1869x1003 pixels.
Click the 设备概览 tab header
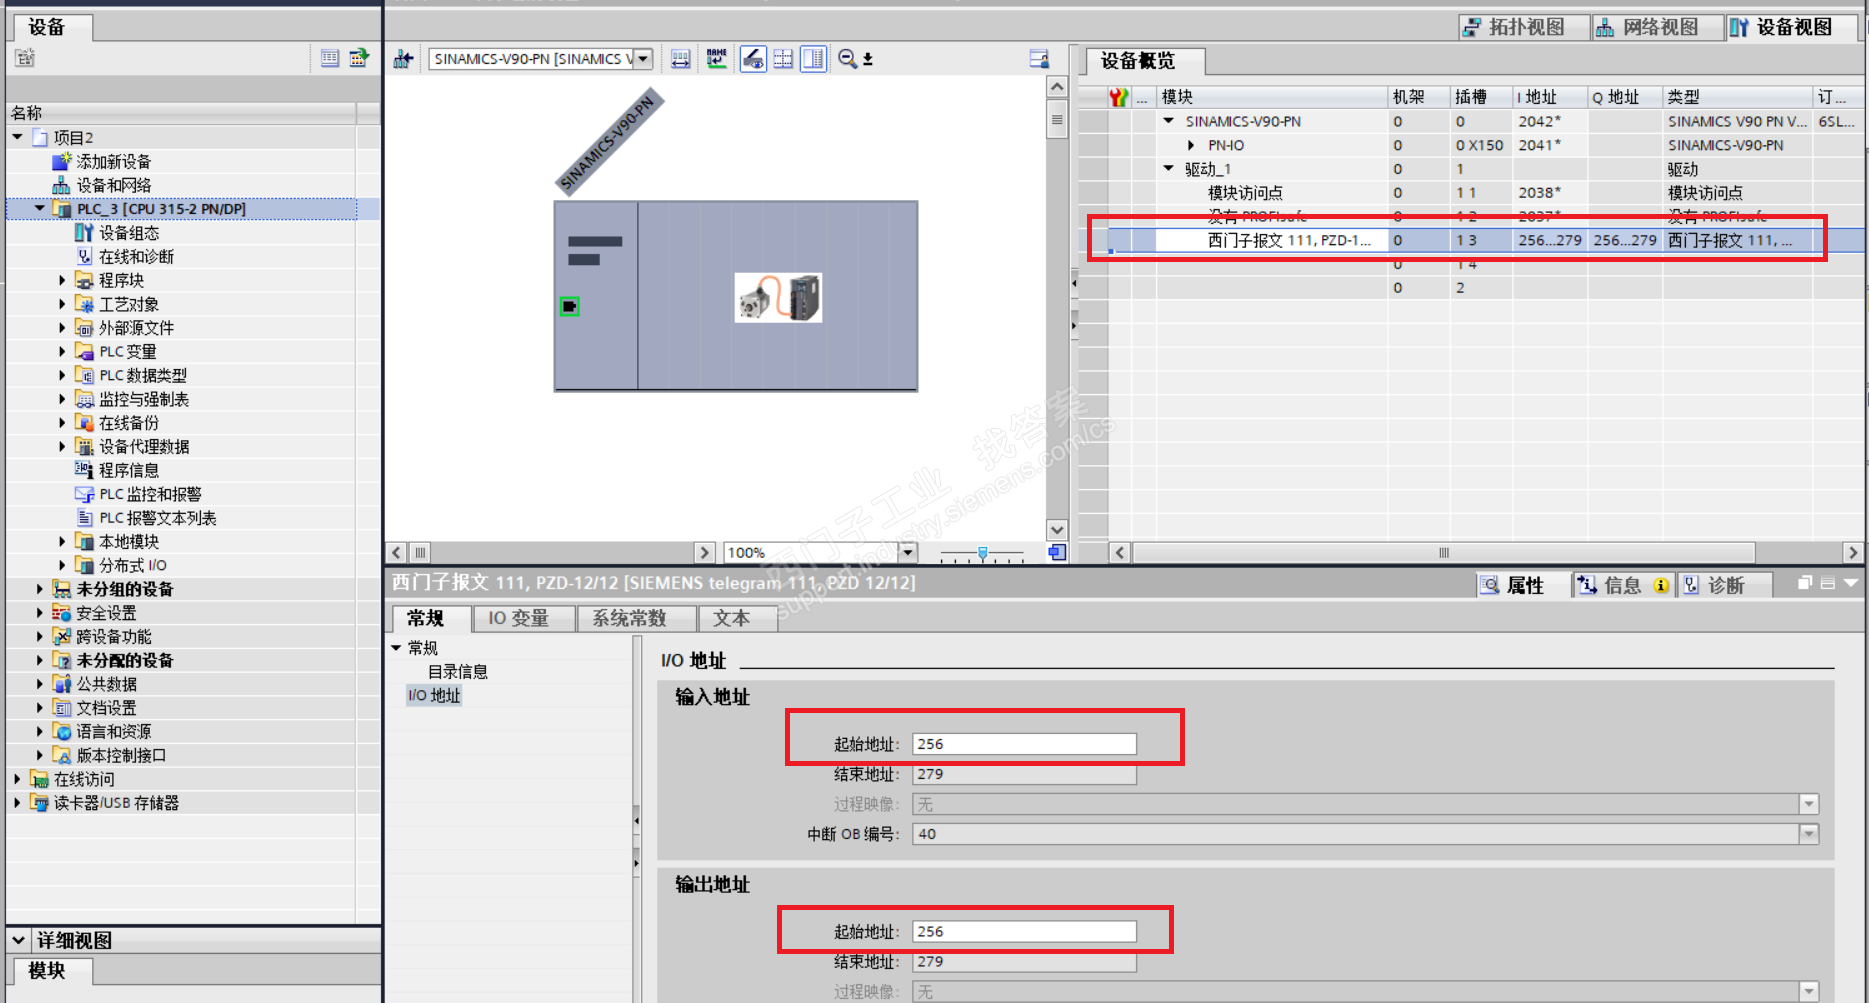click(x=1145, y=61)
